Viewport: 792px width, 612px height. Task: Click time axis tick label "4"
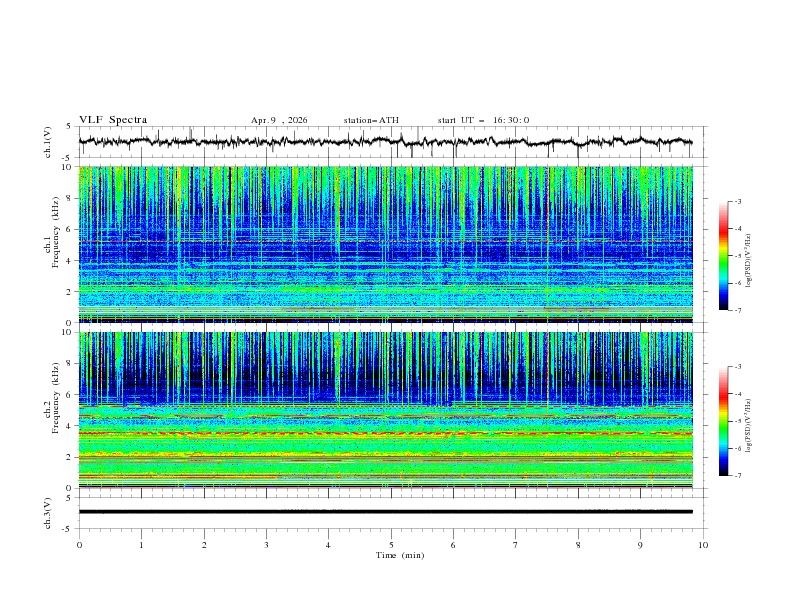coord(329,545)
